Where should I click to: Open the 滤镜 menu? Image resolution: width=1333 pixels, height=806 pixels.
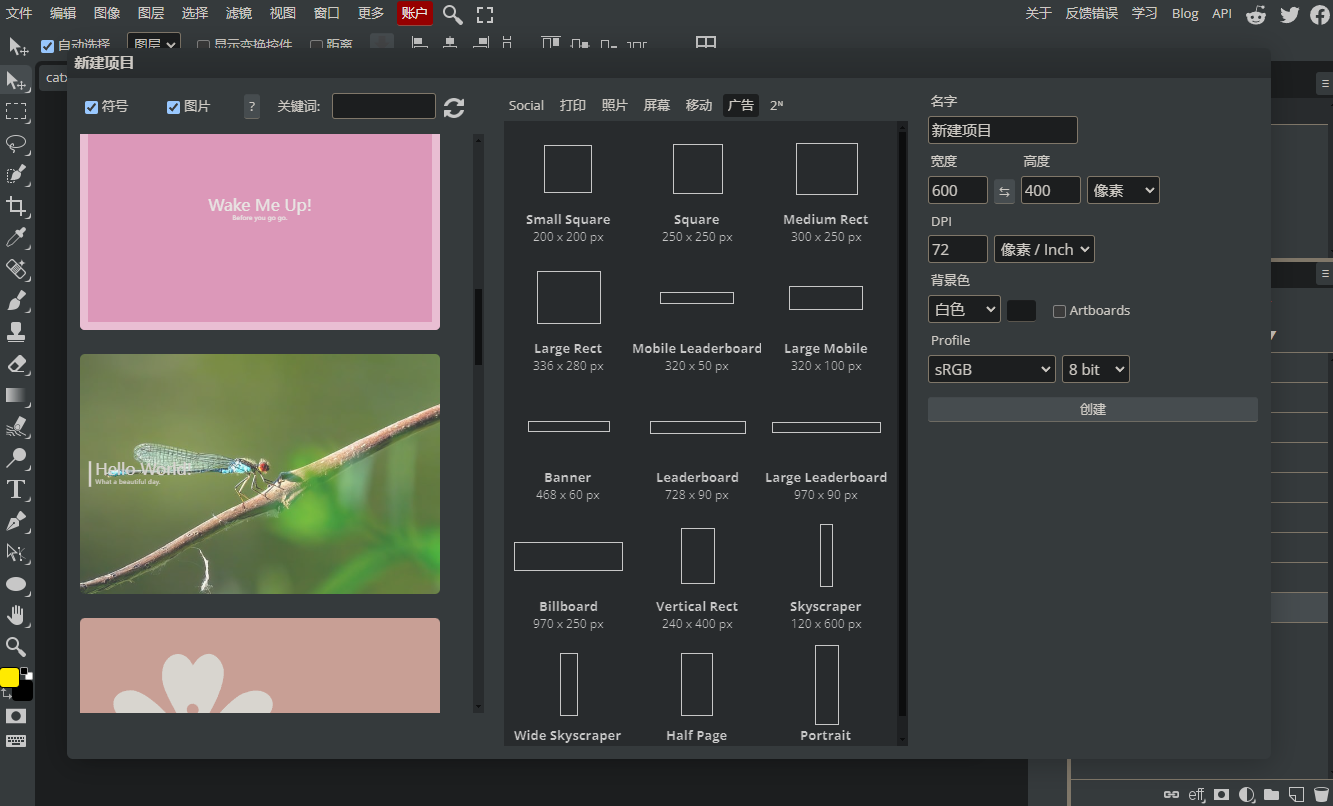click(239, 13)
